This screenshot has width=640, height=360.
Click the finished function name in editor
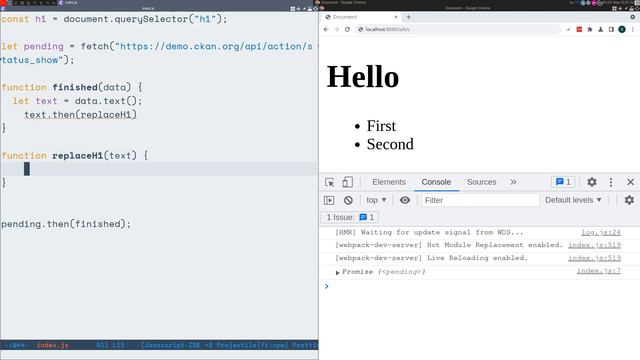coord(75,87)
